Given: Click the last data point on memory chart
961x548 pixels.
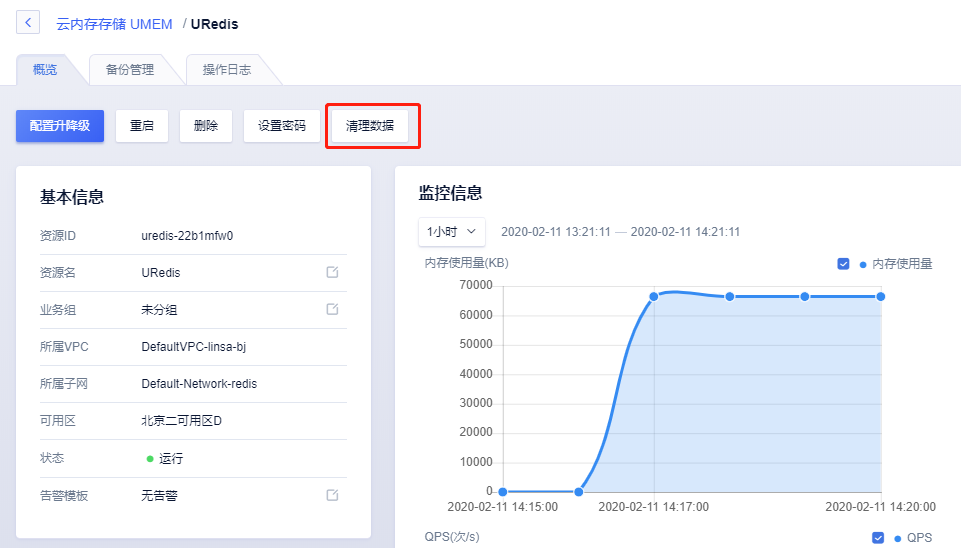Looking at the screenshot, I should [x=881, y=296].
